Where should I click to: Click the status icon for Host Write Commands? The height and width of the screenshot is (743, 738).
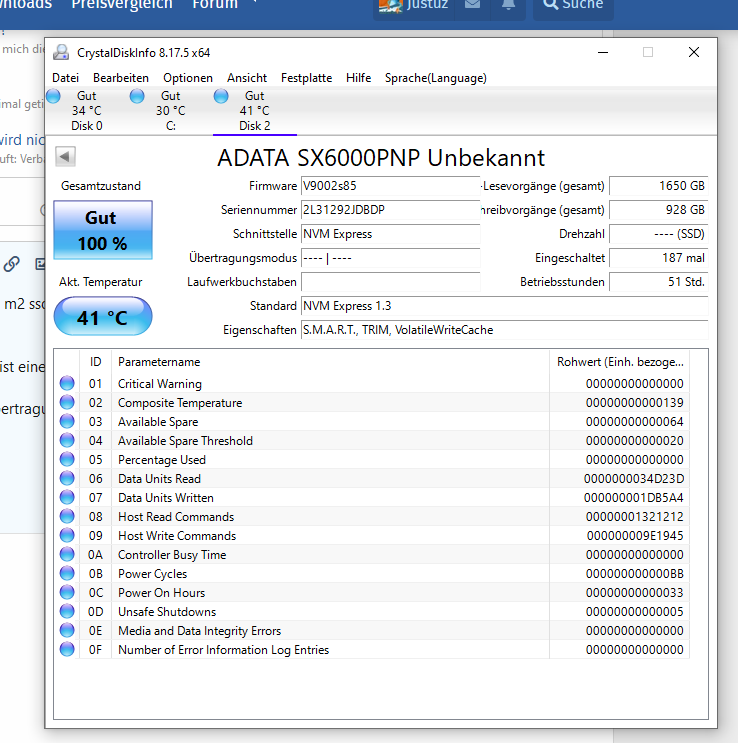67,535
